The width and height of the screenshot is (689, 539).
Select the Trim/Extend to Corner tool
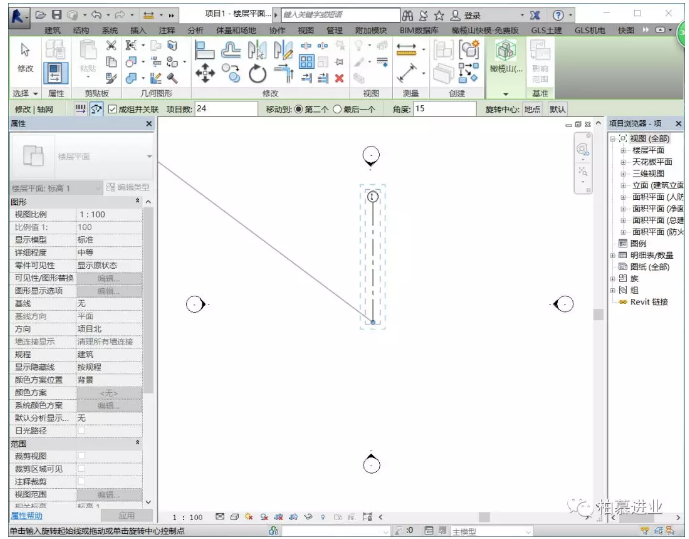click(x=284, y=73)
